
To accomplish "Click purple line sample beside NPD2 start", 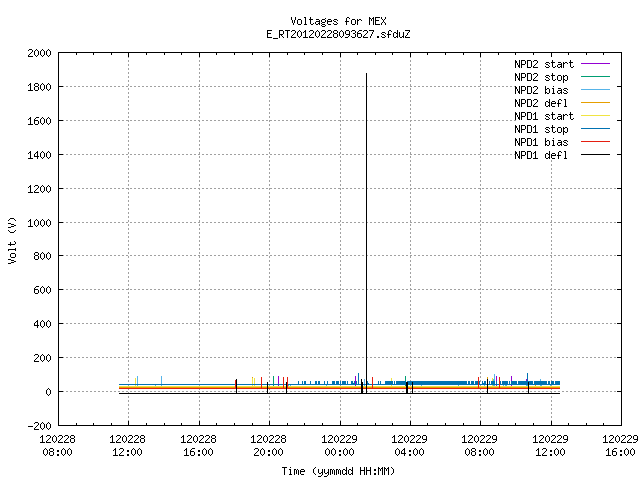I will [595, 64].
